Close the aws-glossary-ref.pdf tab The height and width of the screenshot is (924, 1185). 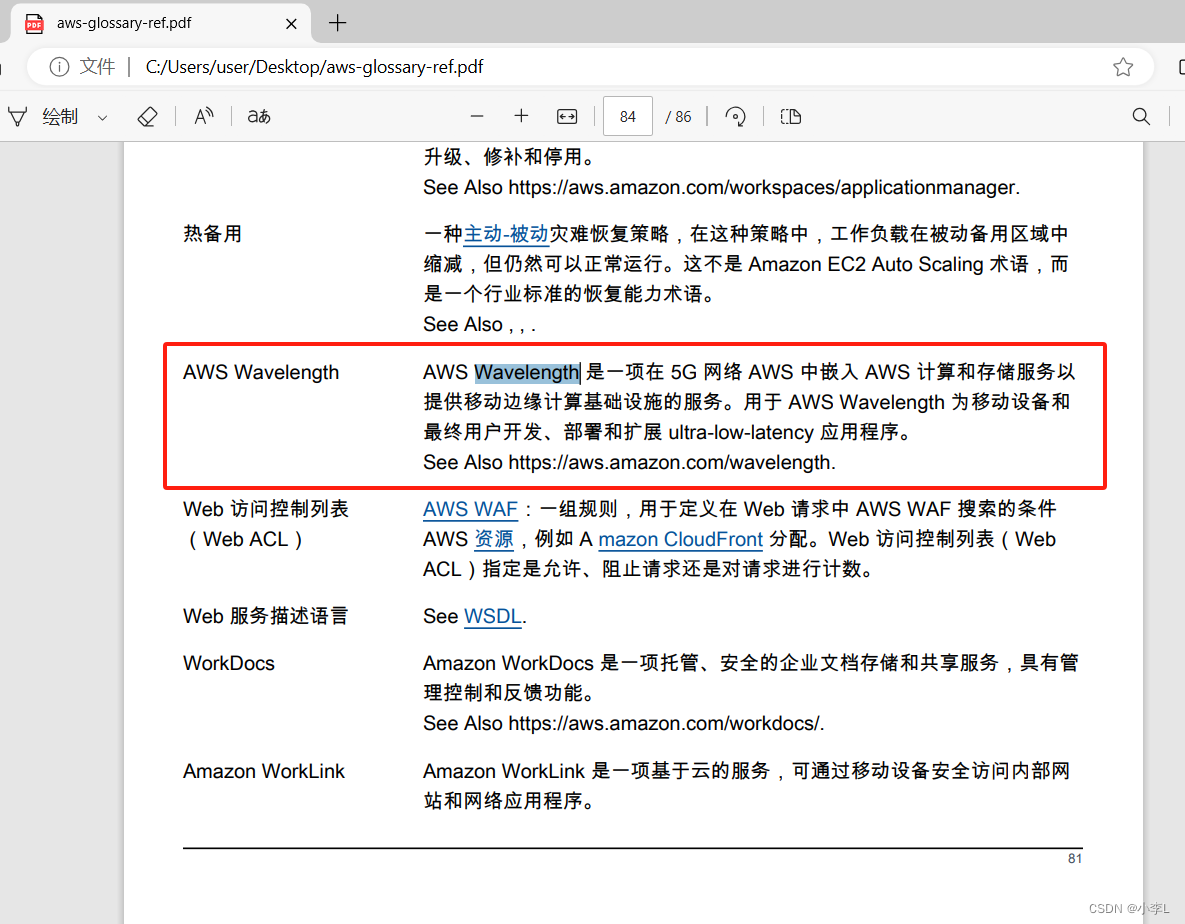pos(291,23)
